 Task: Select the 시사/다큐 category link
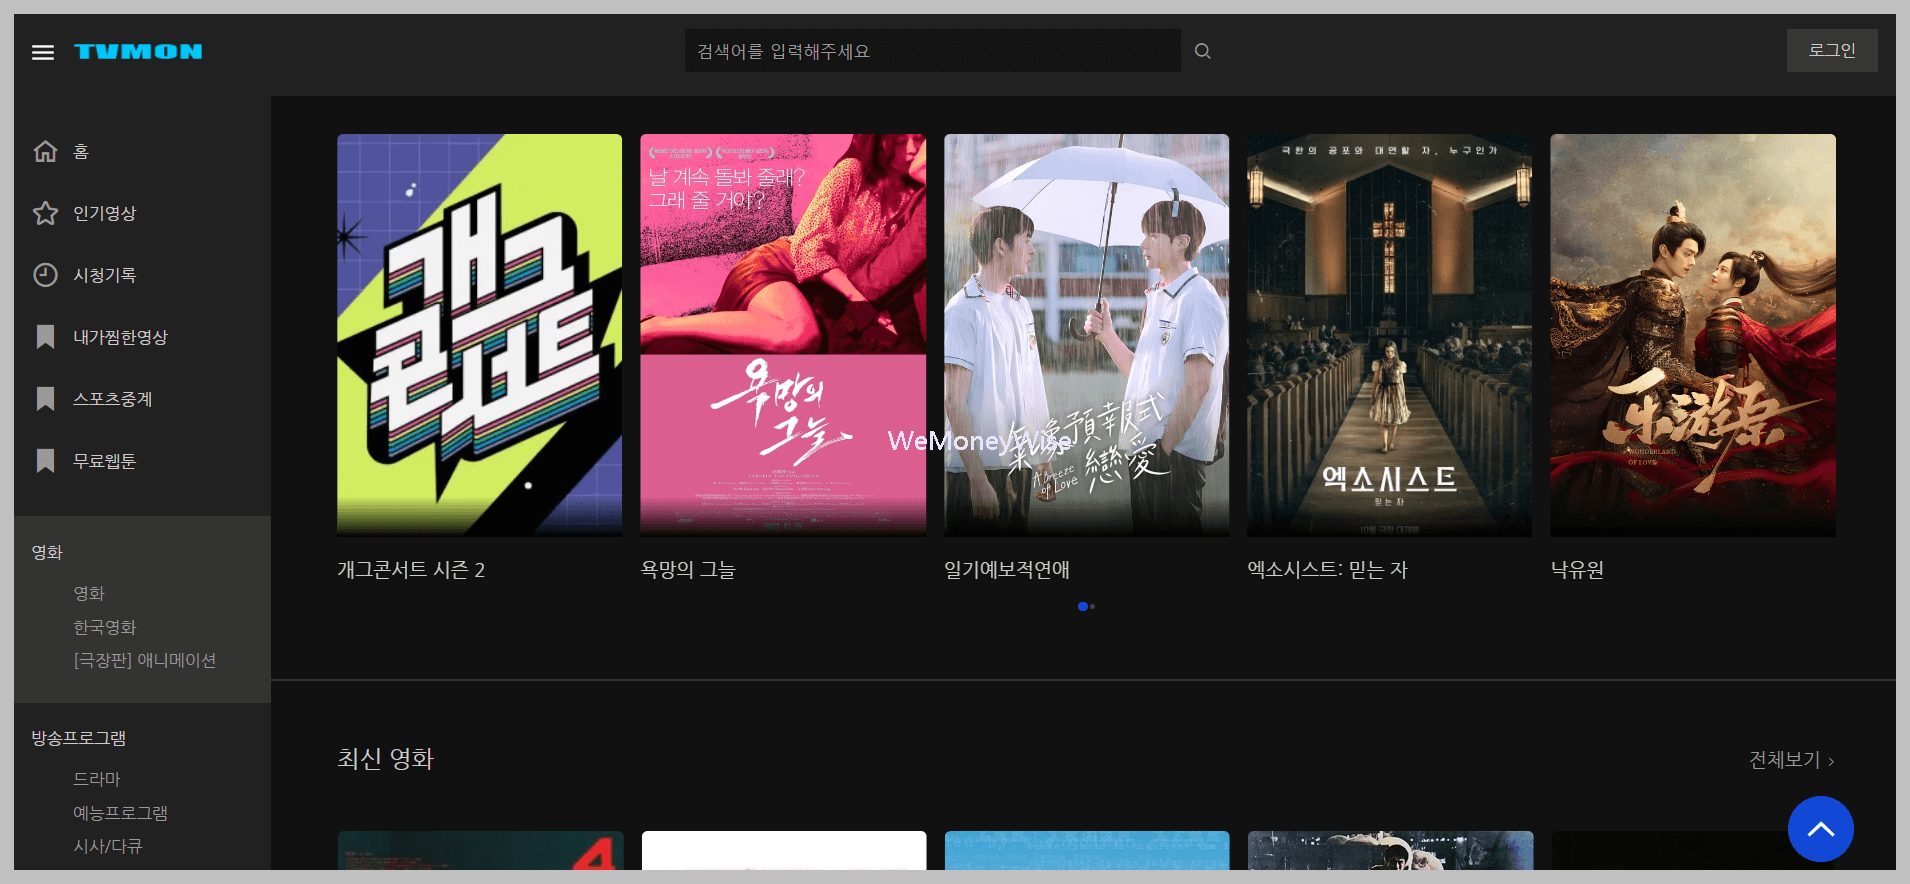[107, 846]
